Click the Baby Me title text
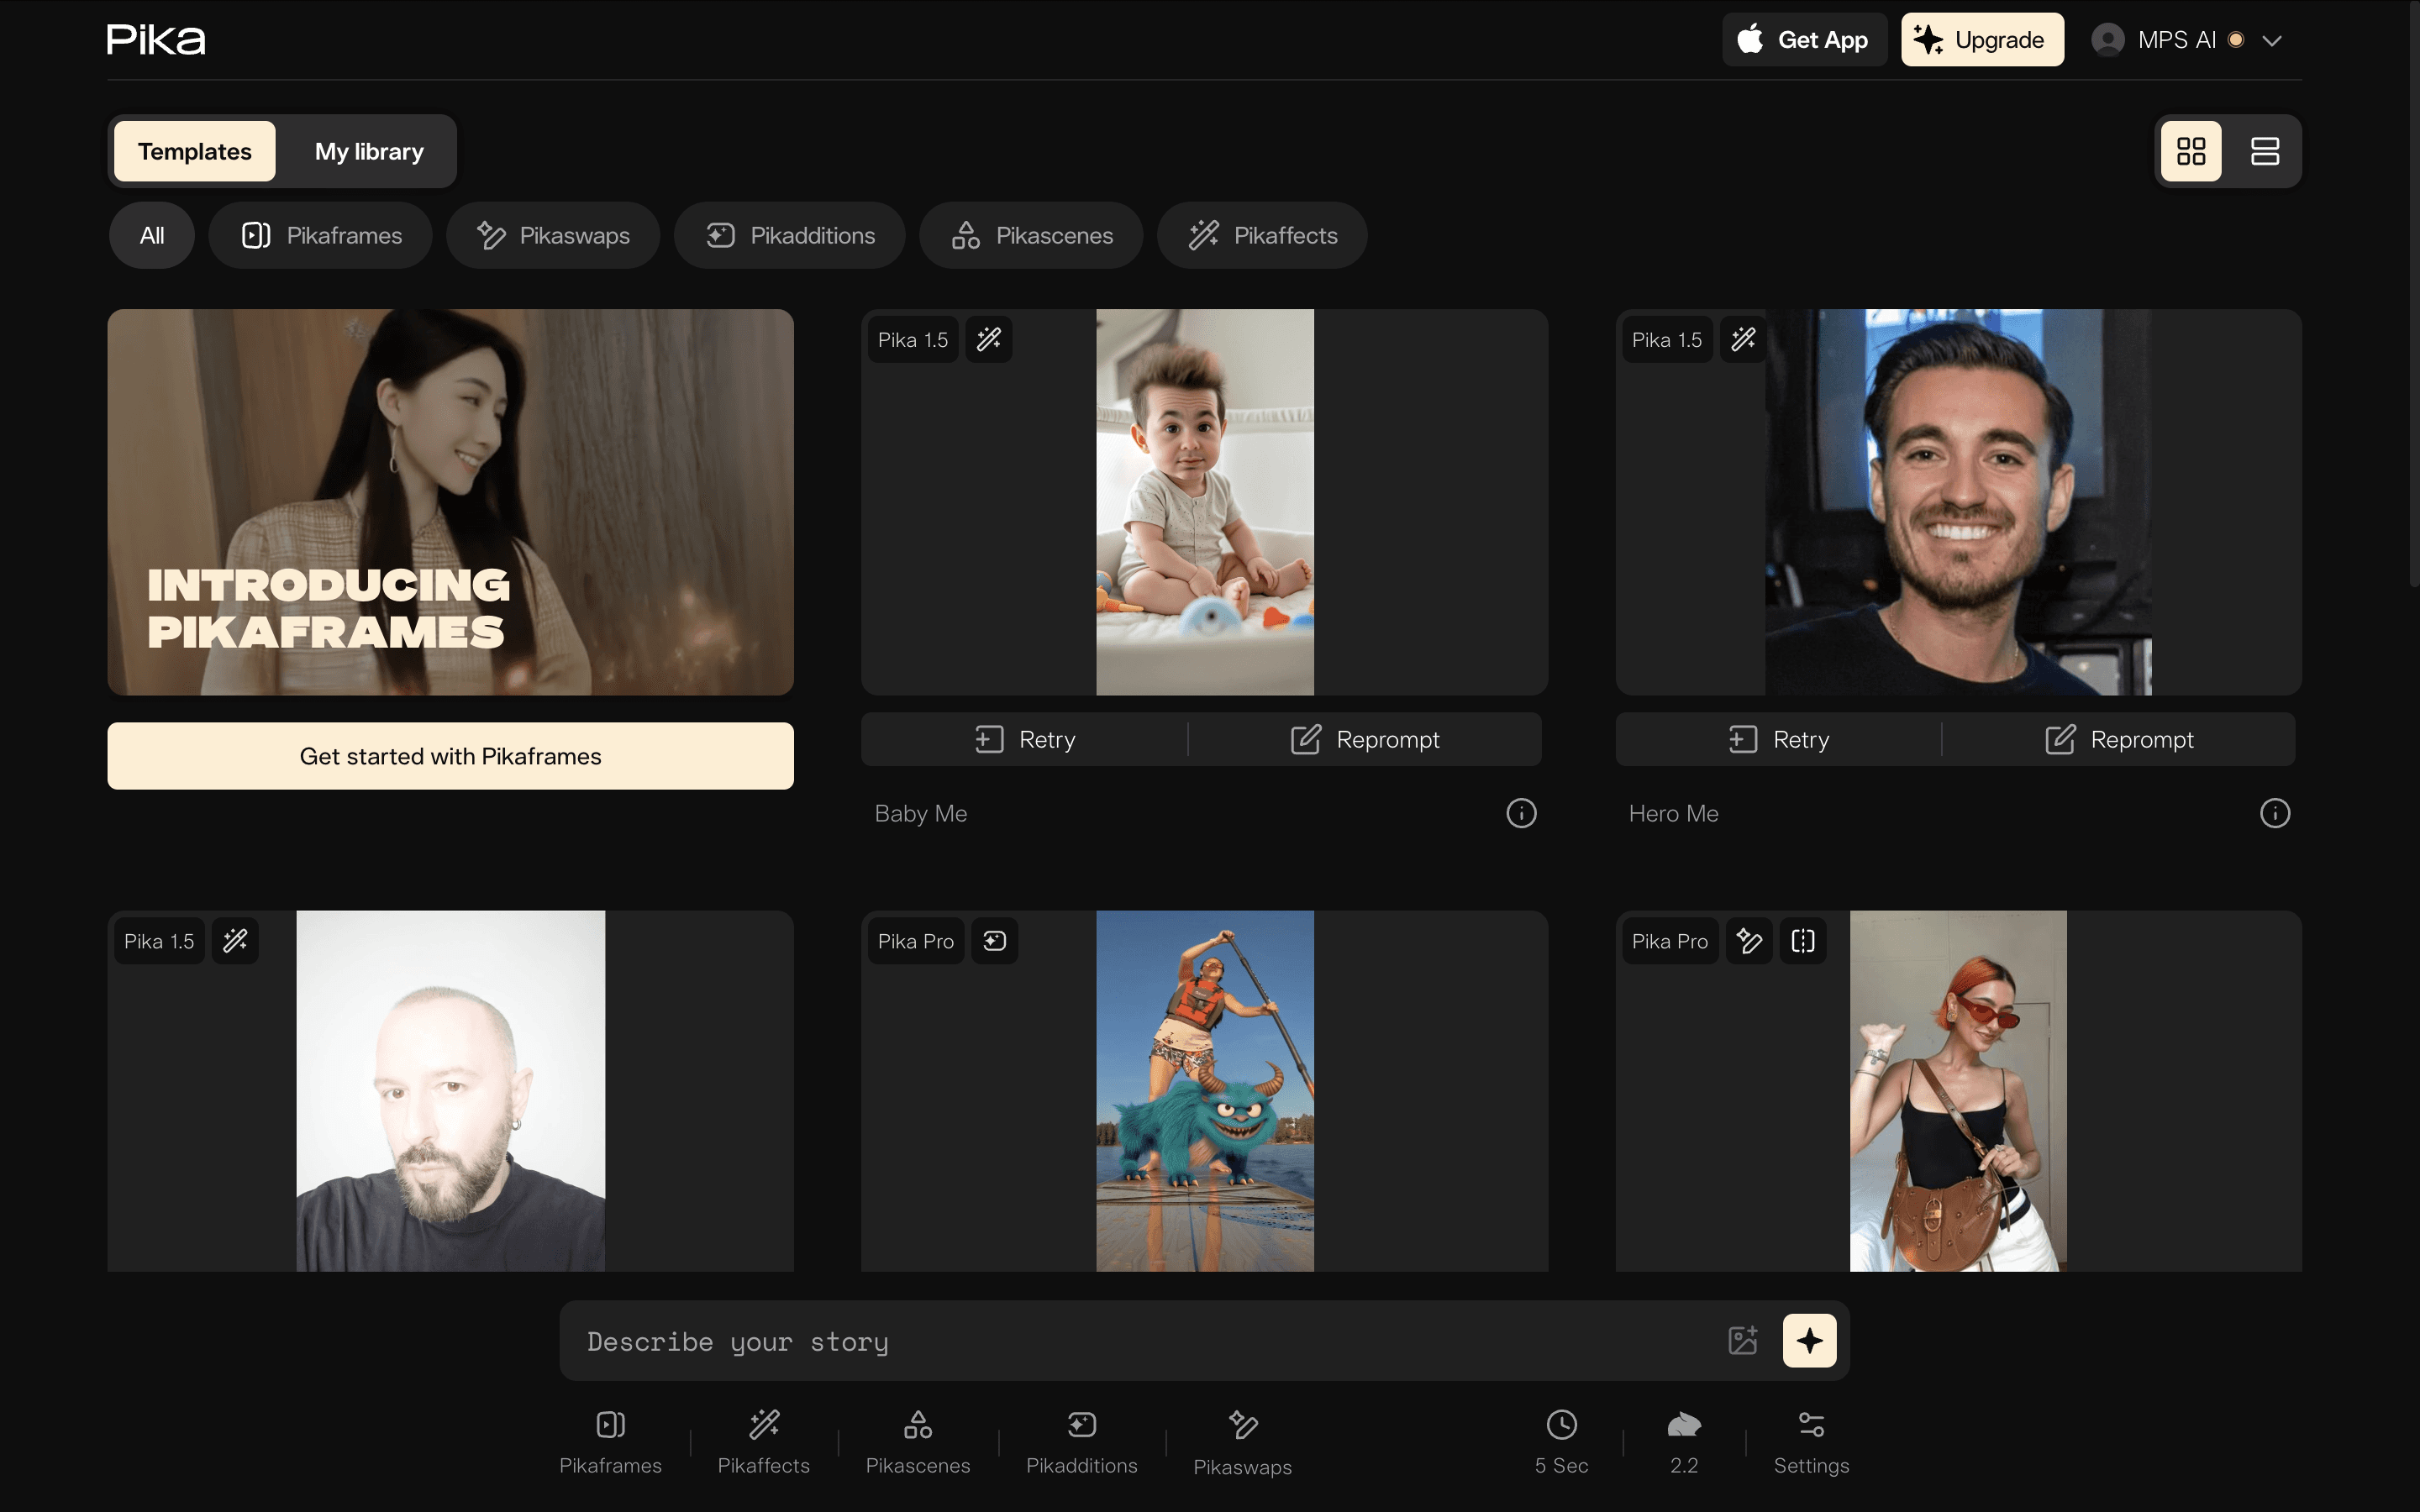The image size is (2420, 1512). coord(921,813)
